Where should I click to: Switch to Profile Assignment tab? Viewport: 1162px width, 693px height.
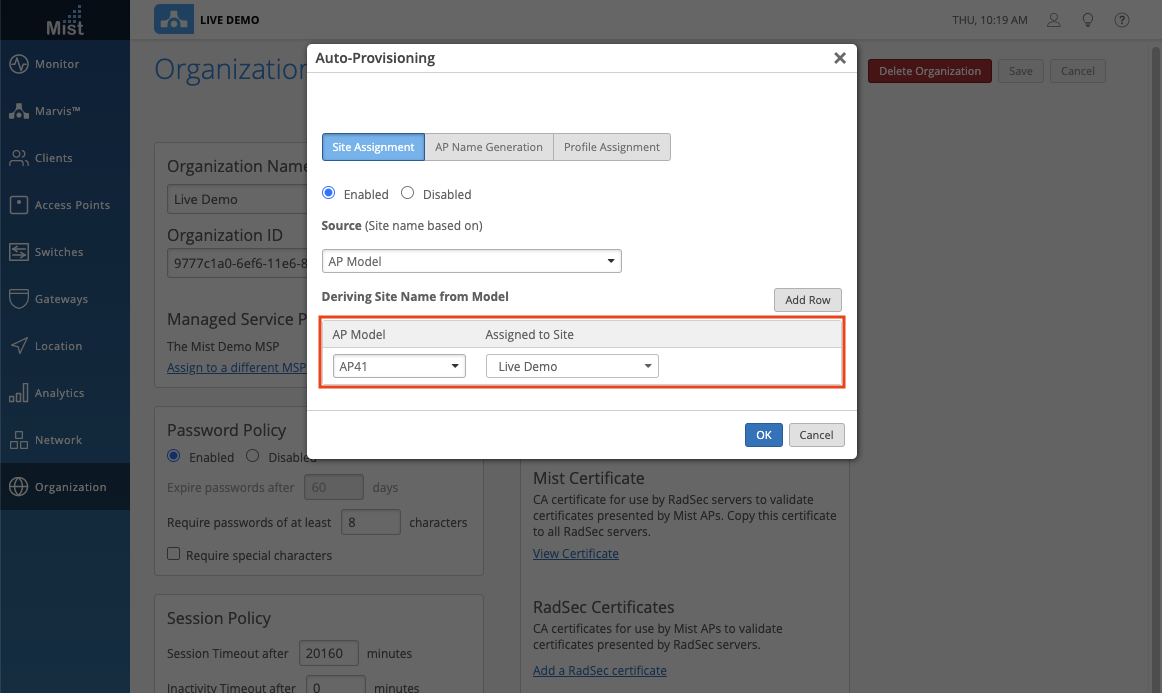[611, 147]
